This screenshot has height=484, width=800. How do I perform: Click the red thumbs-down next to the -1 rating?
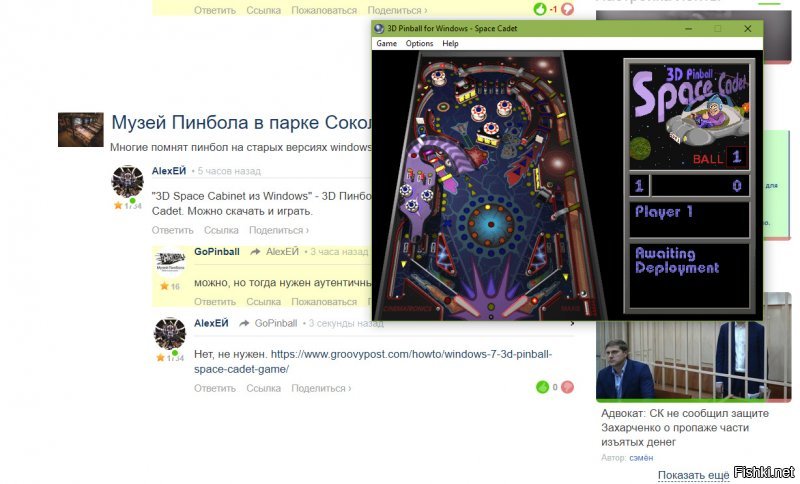(567, 9)
